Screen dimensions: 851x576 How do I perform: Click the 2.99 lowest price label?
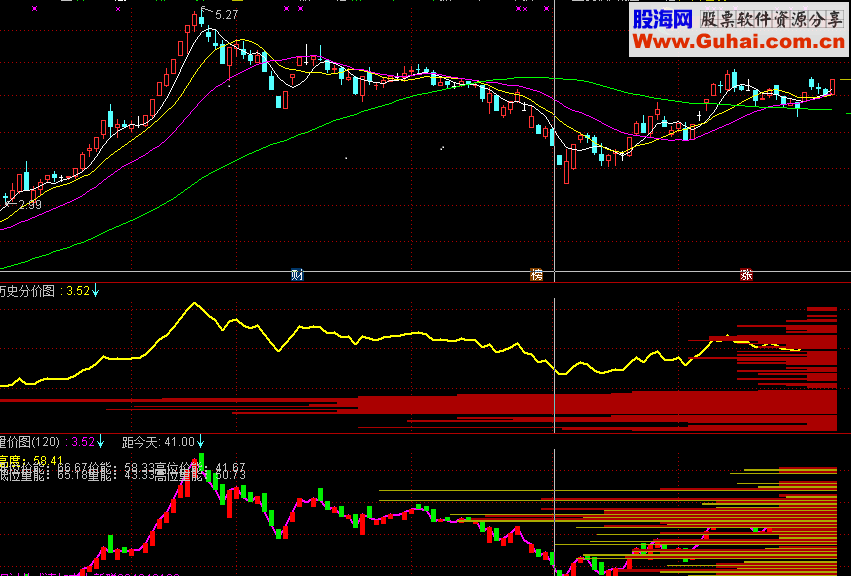point(30,205)
